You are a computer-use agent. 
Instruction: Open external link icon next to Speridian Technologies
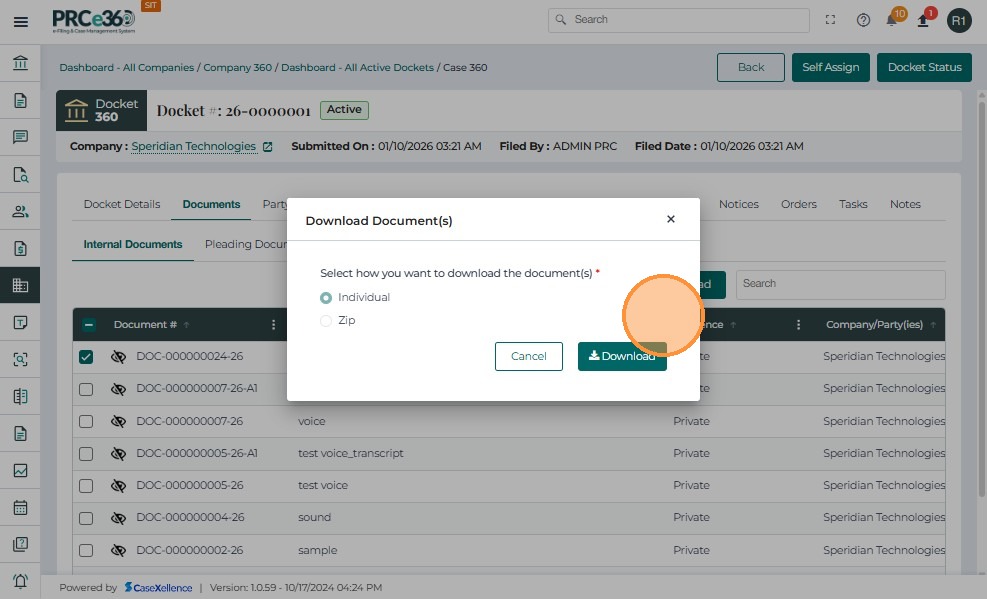pos(268,147)
